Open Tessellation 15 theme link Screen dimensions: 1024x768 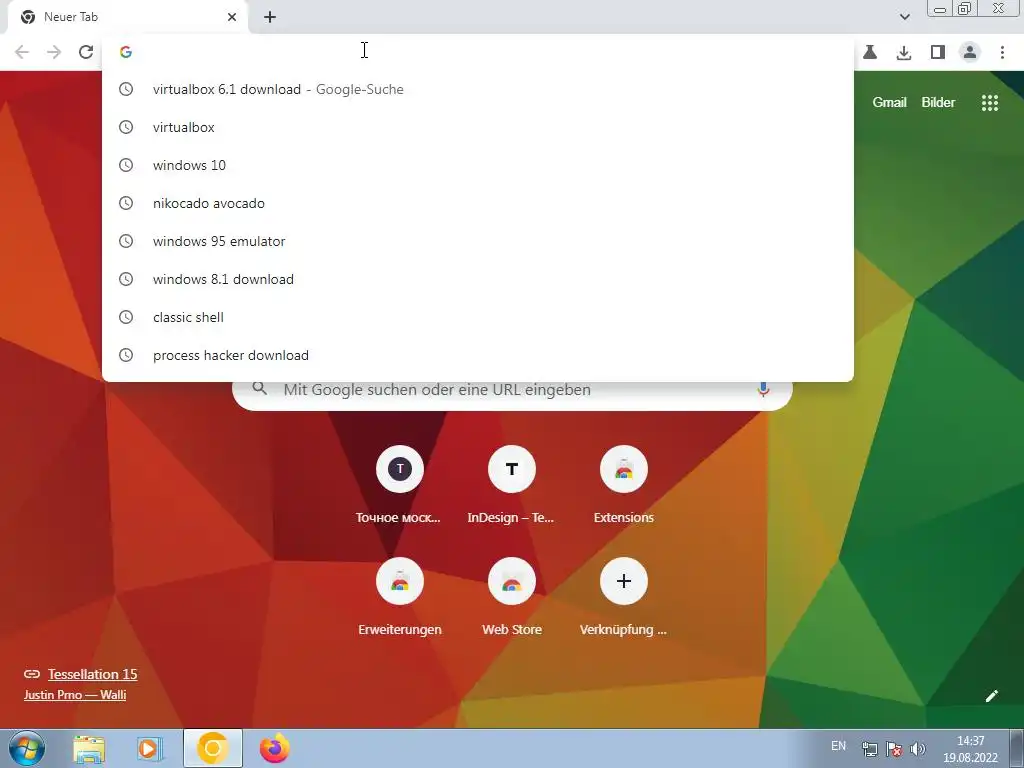click(92, 674)
